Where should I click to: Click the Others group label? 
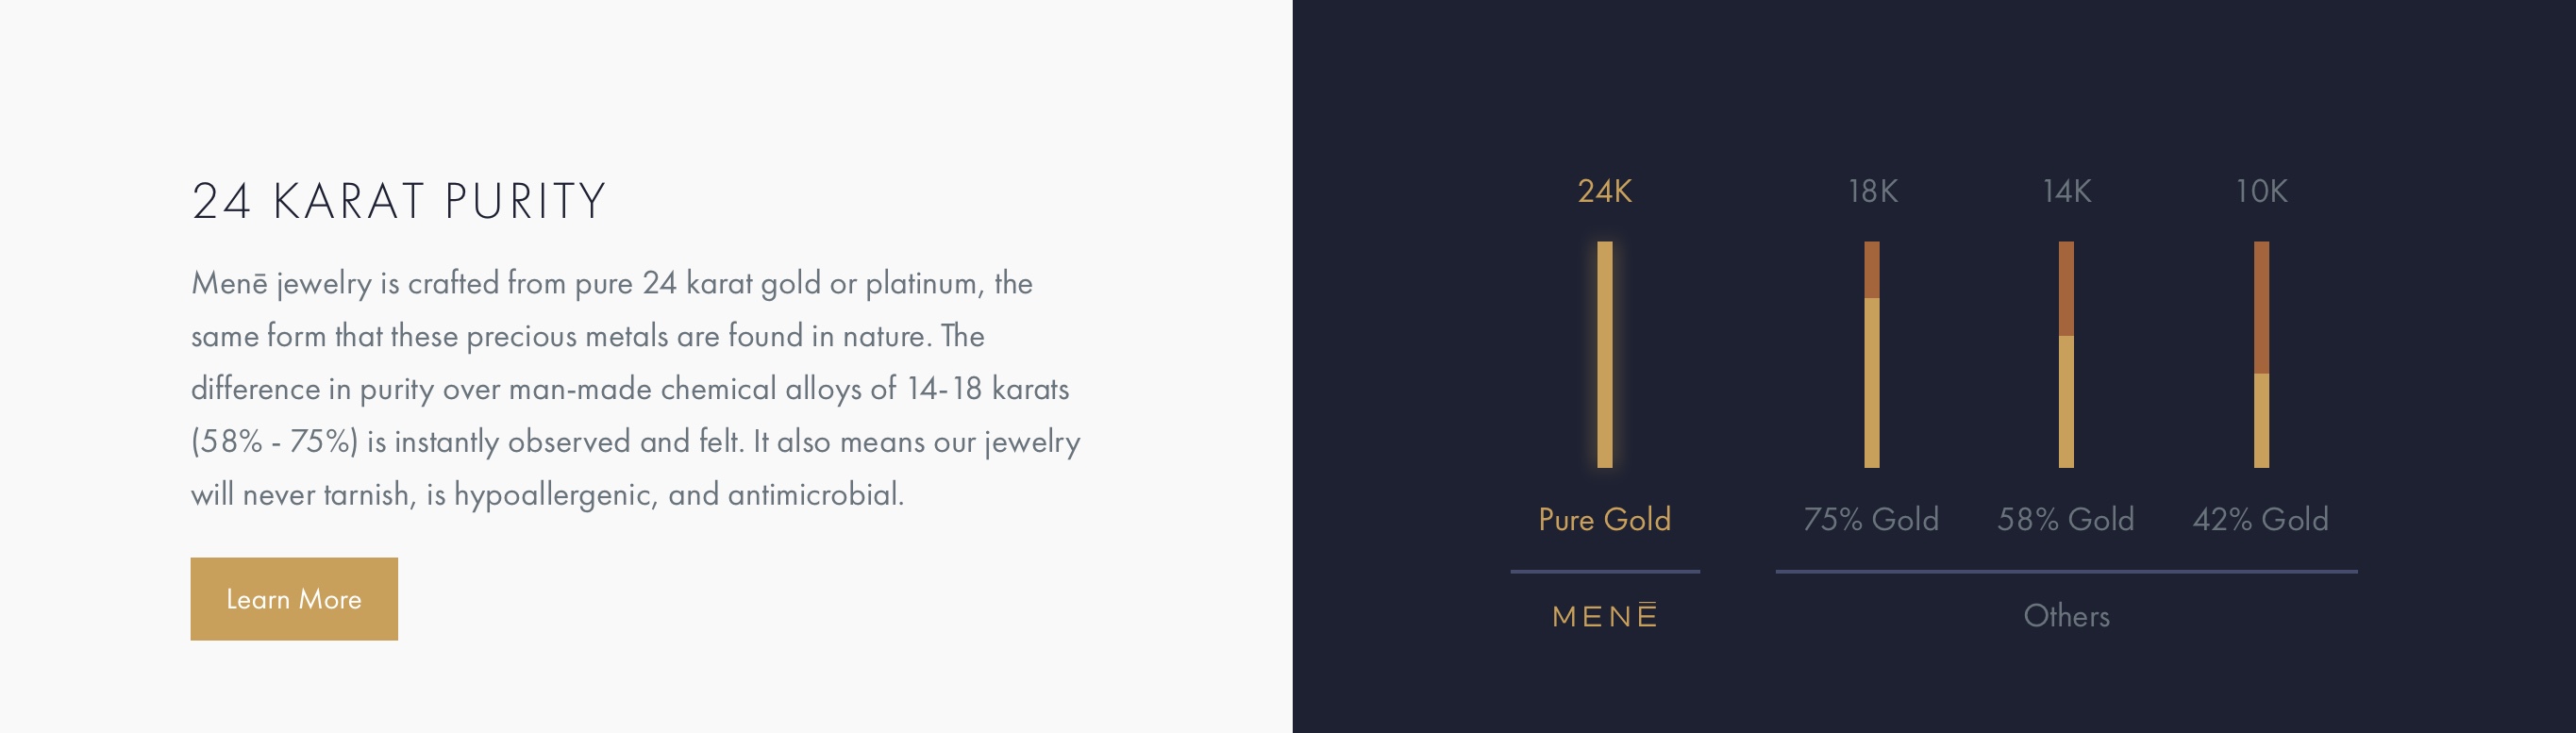click(2066, 615)
